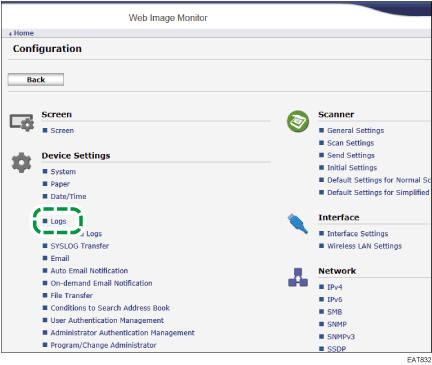Open On-demand Email Notification

pos(101,283)
